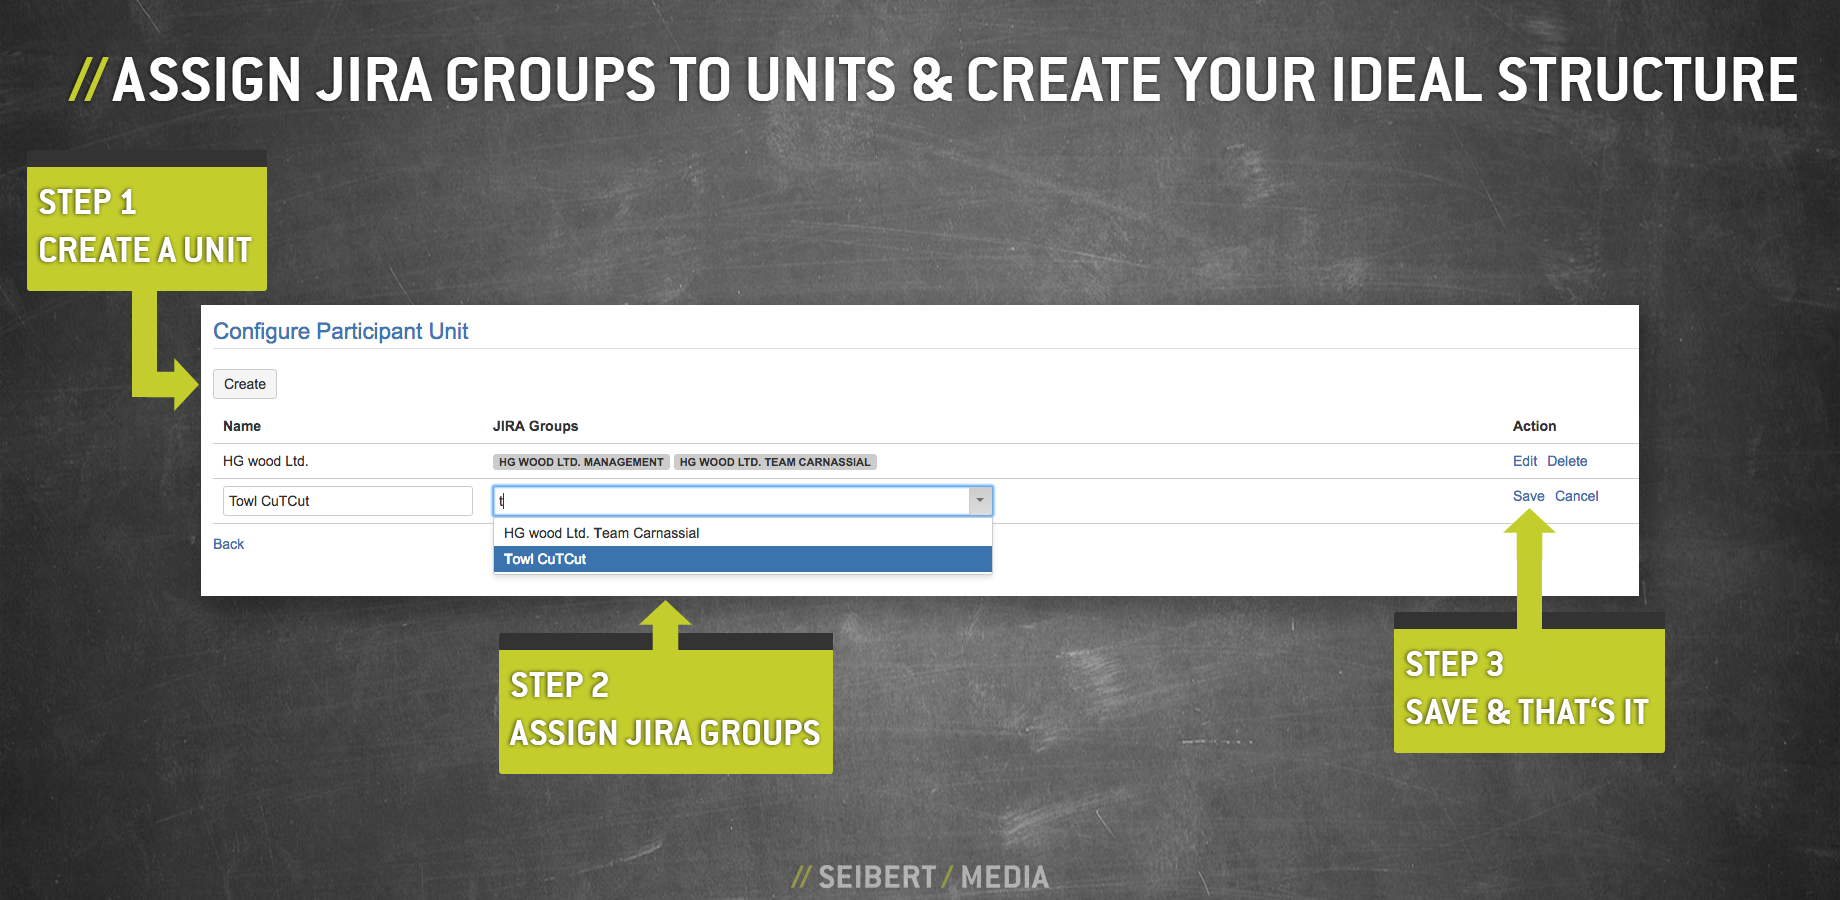Click the Create button
The image size is (1840, 900).
tap(245, 384)
